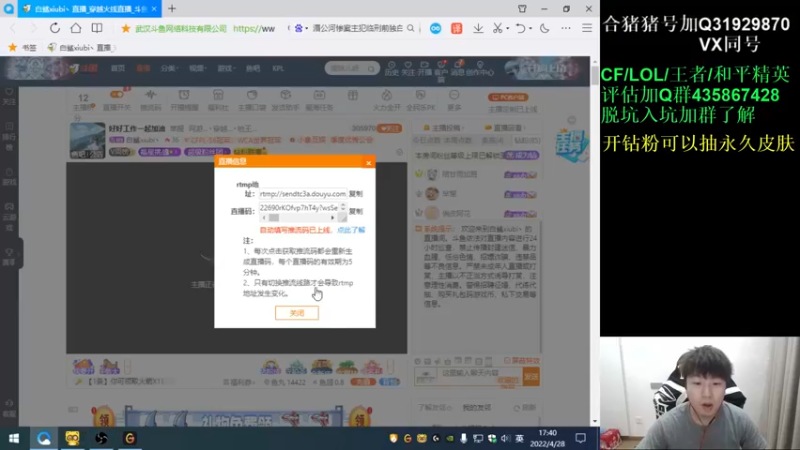
Task: Open the 消息 messages icon
Action: pyautogui.click(x=458, y=69)
